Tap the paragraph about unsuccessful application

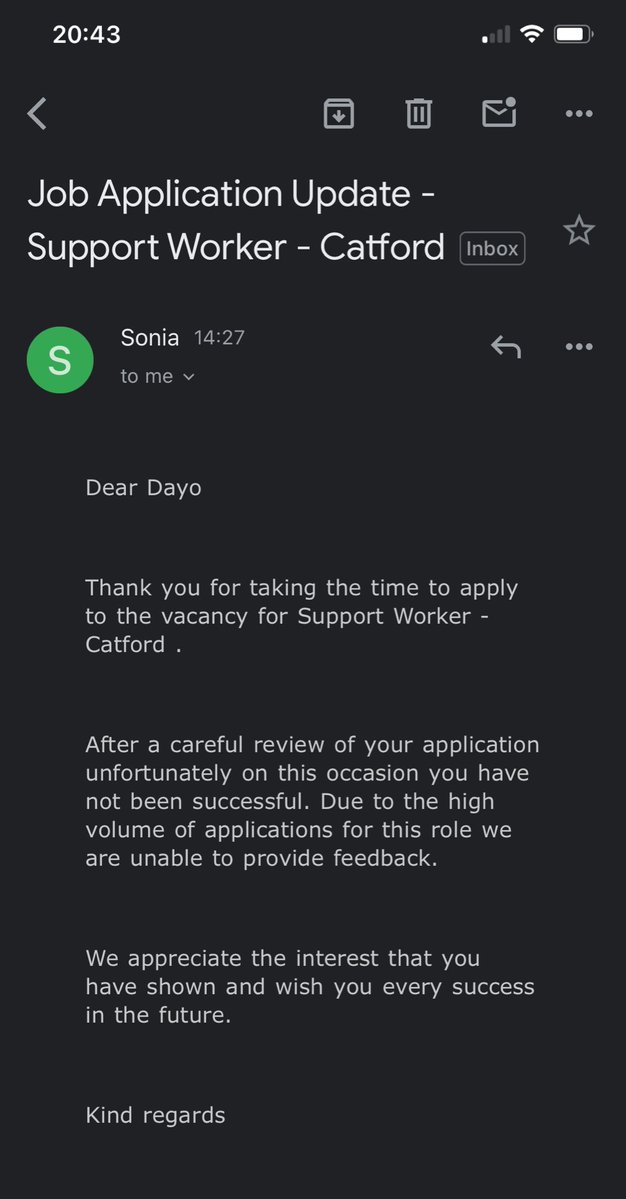tap(313, 801)
